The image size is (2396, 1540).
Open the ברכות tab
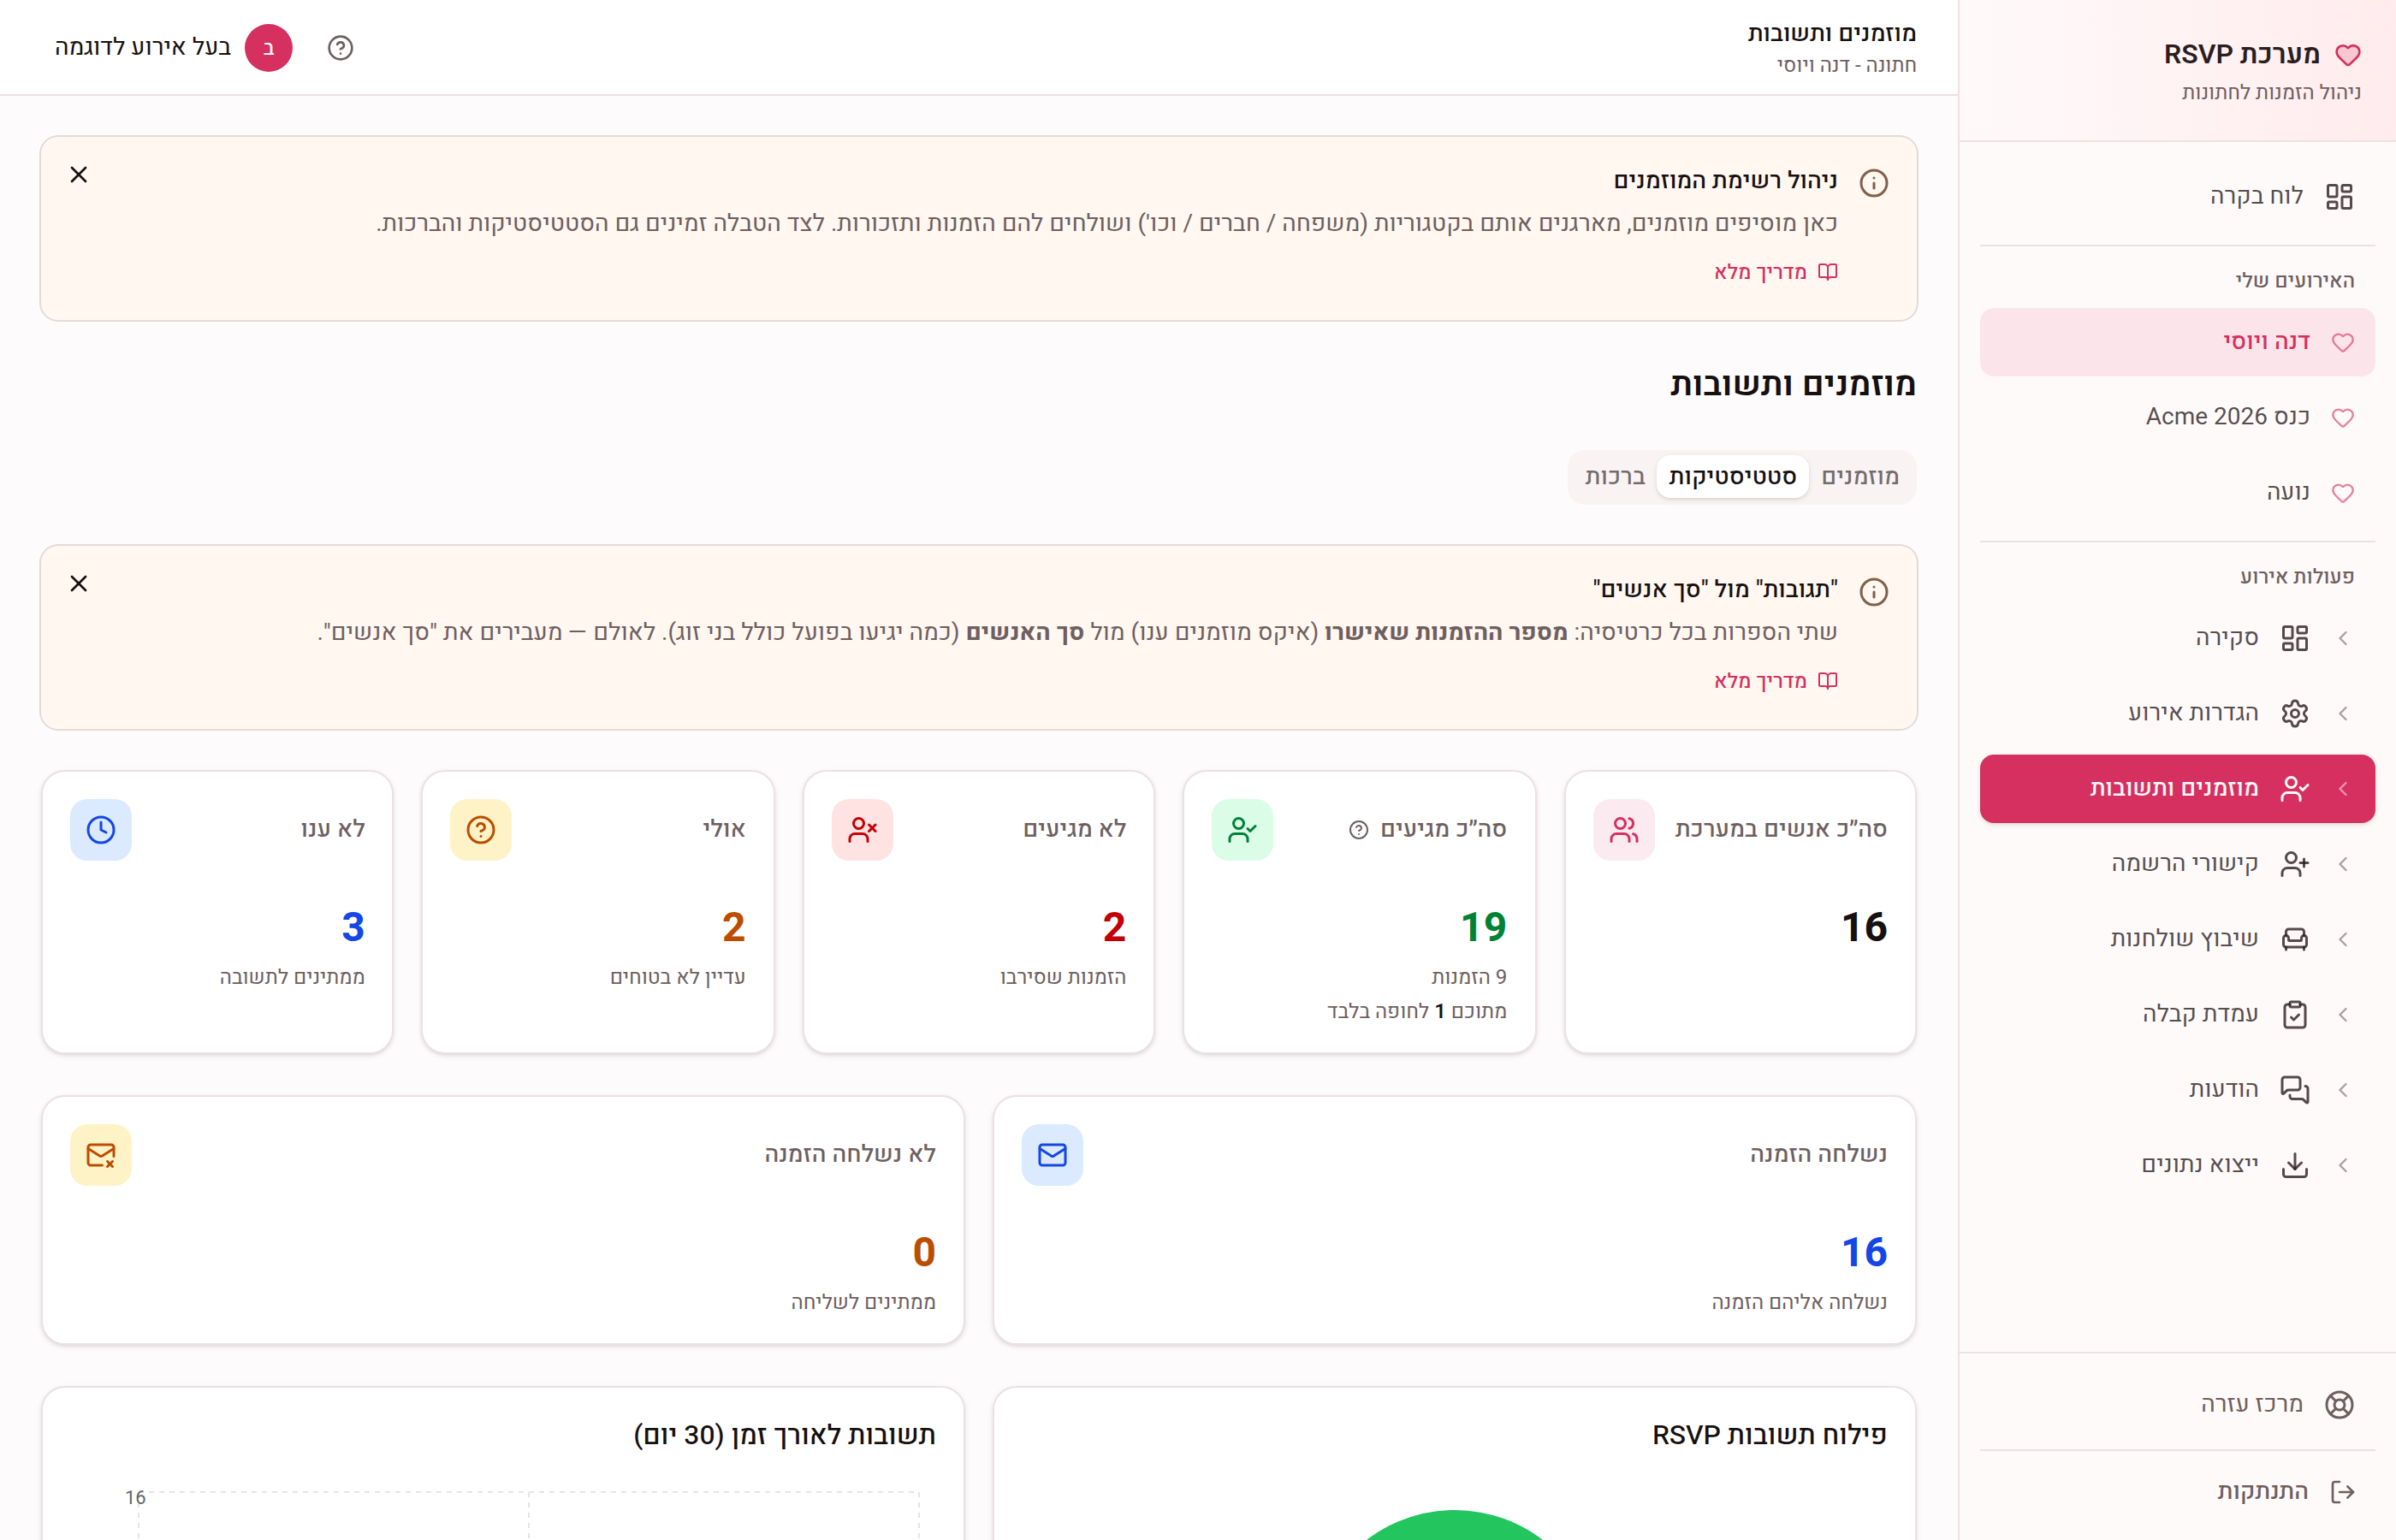click(x=1614, y=477)
